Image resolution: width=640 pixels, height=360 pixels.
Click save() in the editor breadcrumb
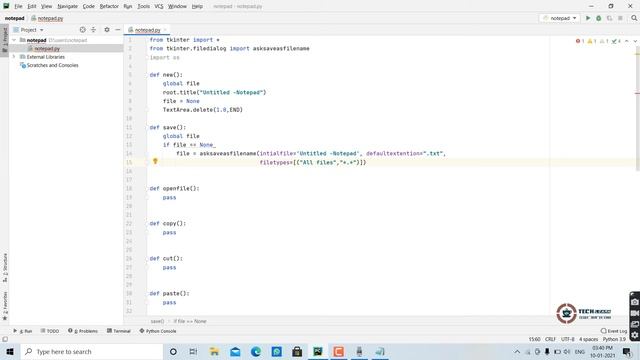tap(157, 321)
